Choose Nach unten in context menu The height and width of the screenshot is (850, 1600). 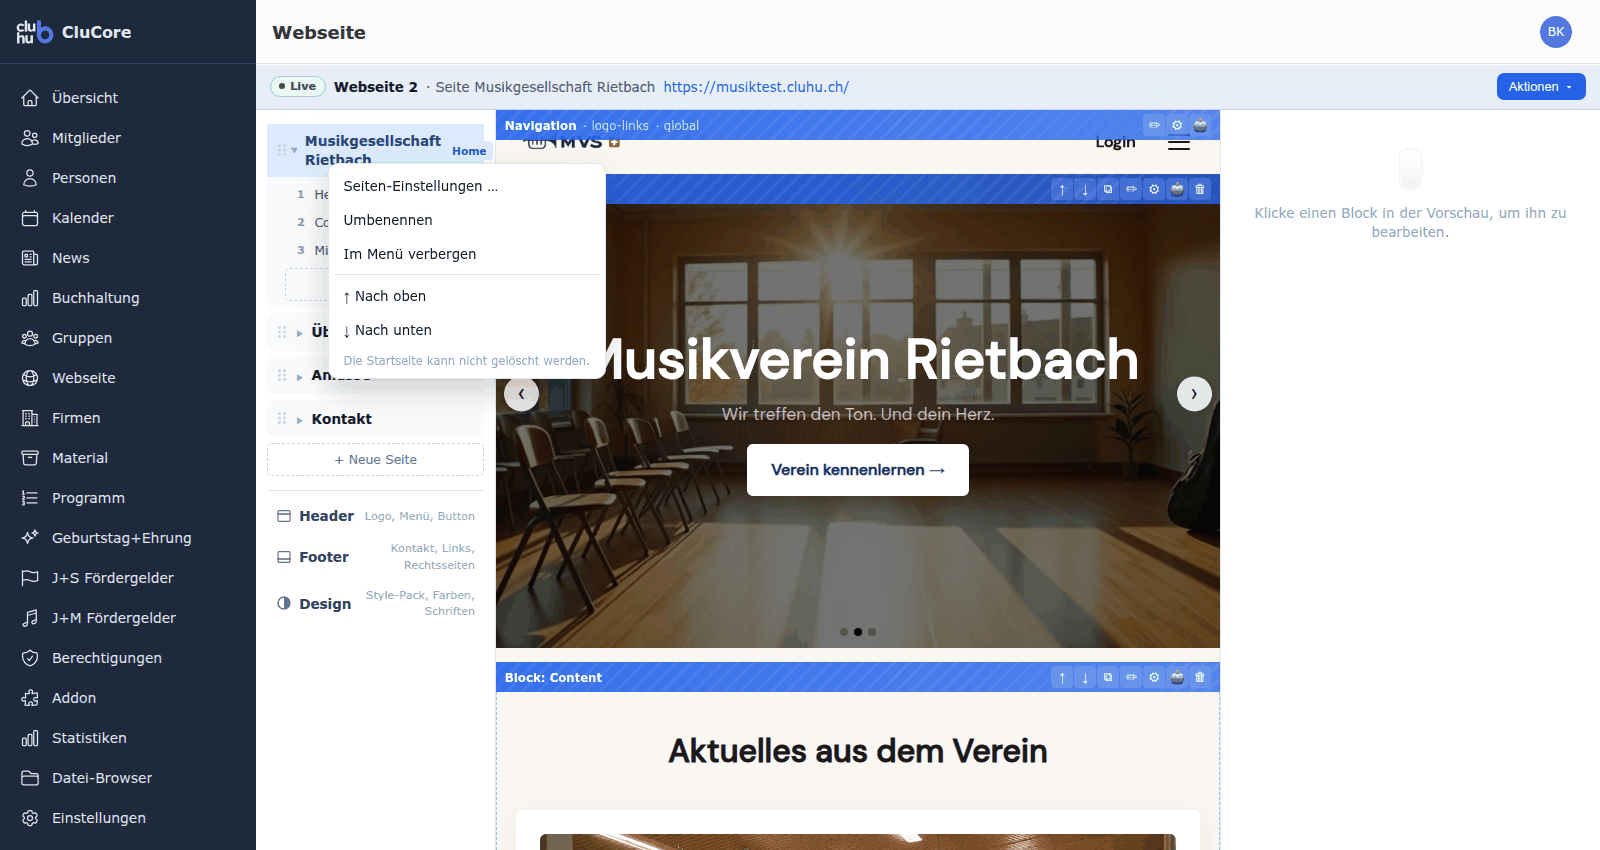point(467,330)
